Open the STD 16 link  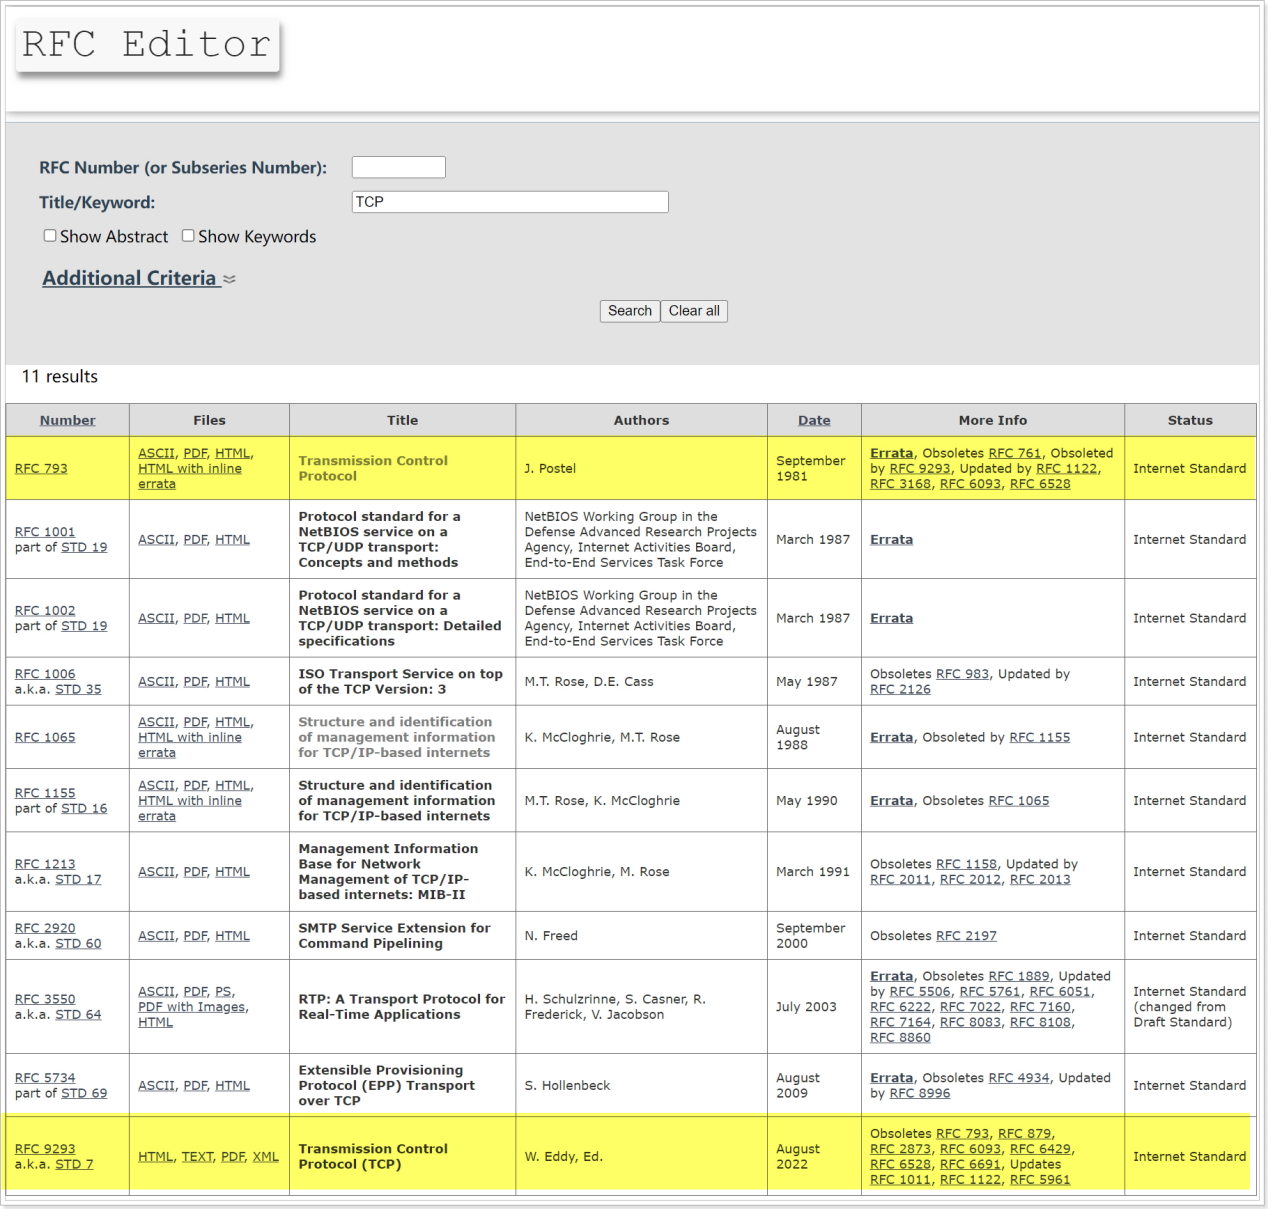point(84,808)
